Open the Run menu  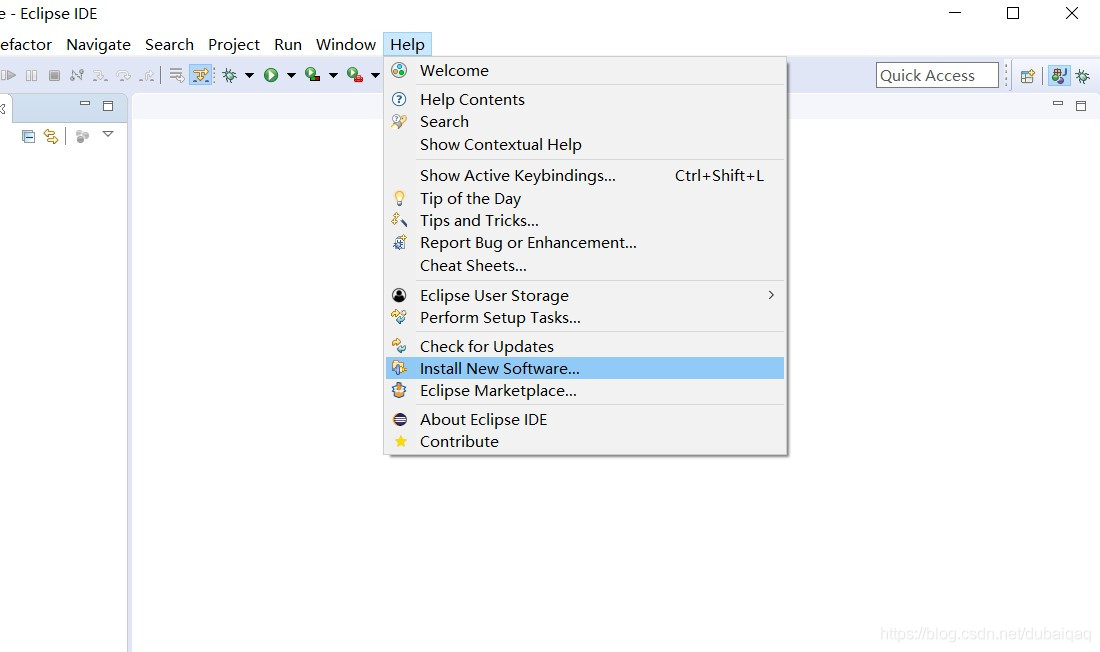(x=288, y=44)
